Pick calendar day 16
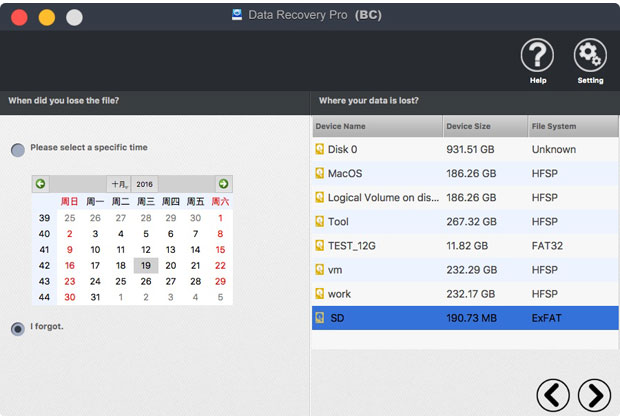This screenshot has width=620, height=420. pos(70,265)
